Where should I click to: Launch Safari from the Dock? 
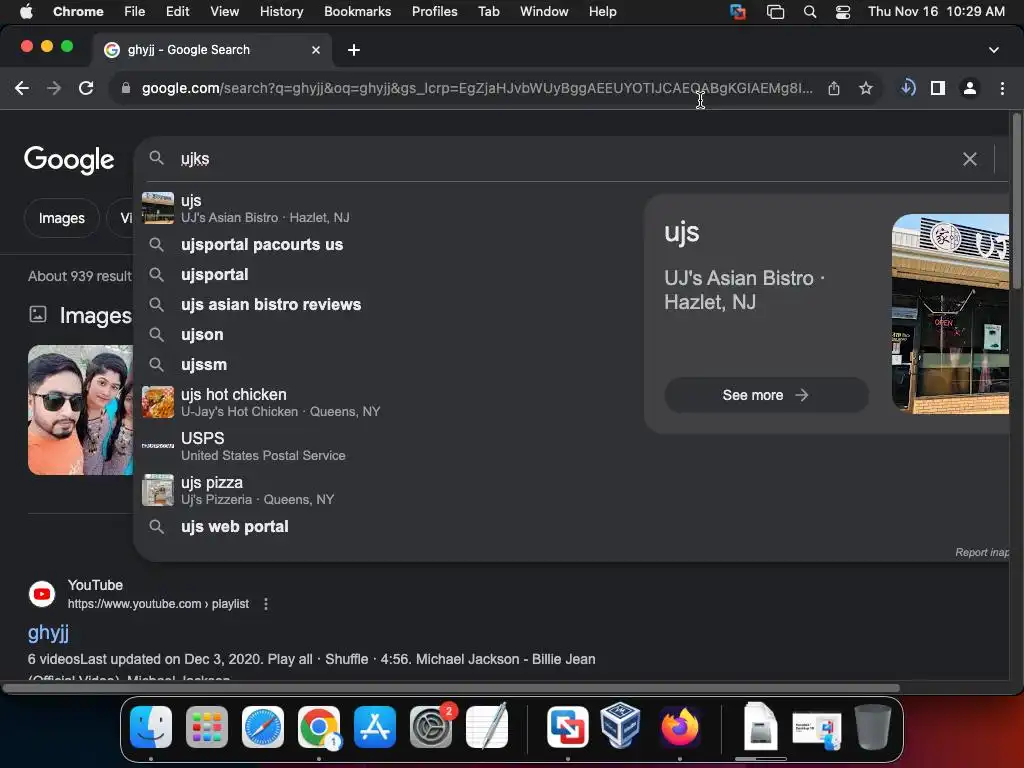(x=263, y=727)
